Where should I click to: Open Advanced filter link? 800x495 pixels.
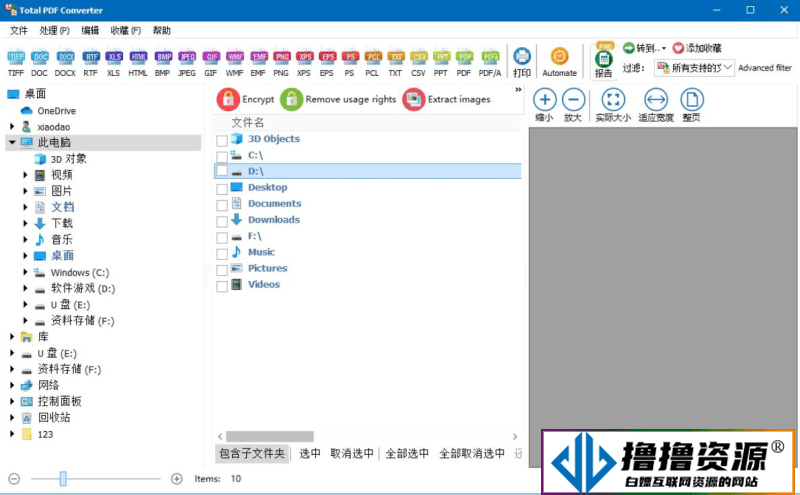pos(765,67)
